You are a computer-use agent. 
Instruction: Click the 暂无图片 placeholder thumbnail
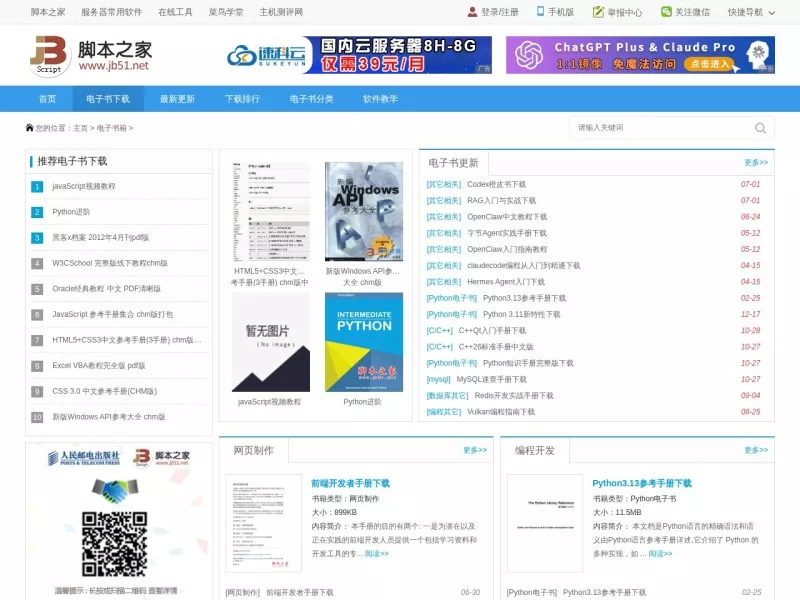coord(271,342)
